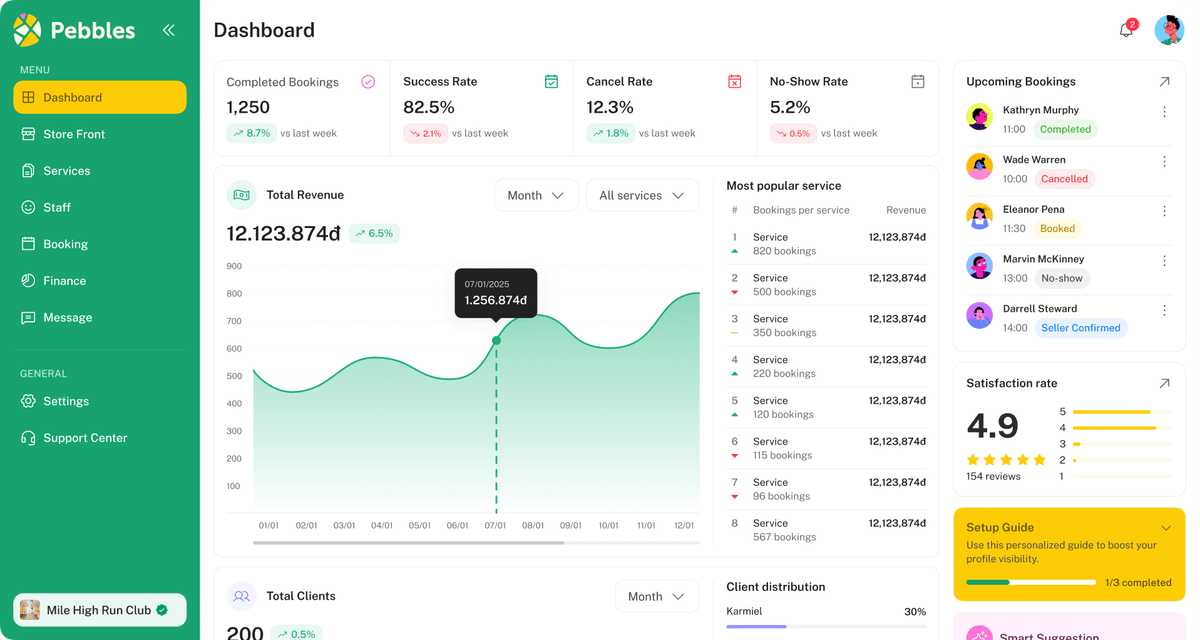Open options menu for Wade Warren
This screenshot has height=640, width=1200.
click(x=1164, y=161)
